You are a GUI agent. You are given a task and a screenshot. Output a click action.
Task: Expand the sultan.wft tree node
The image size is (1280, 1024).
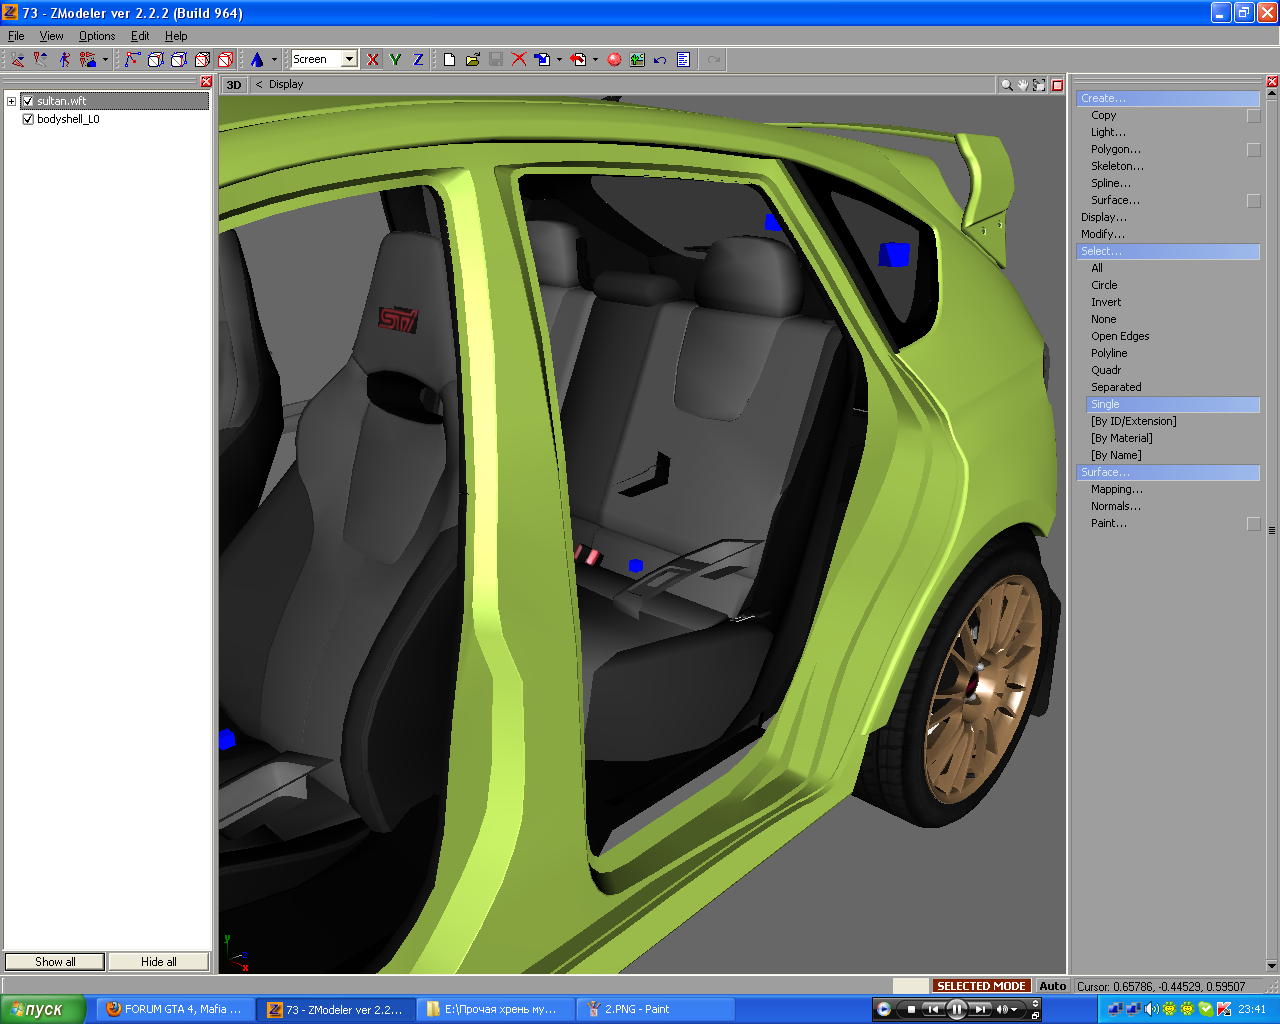pyautogui.click(x=11, y=101)
